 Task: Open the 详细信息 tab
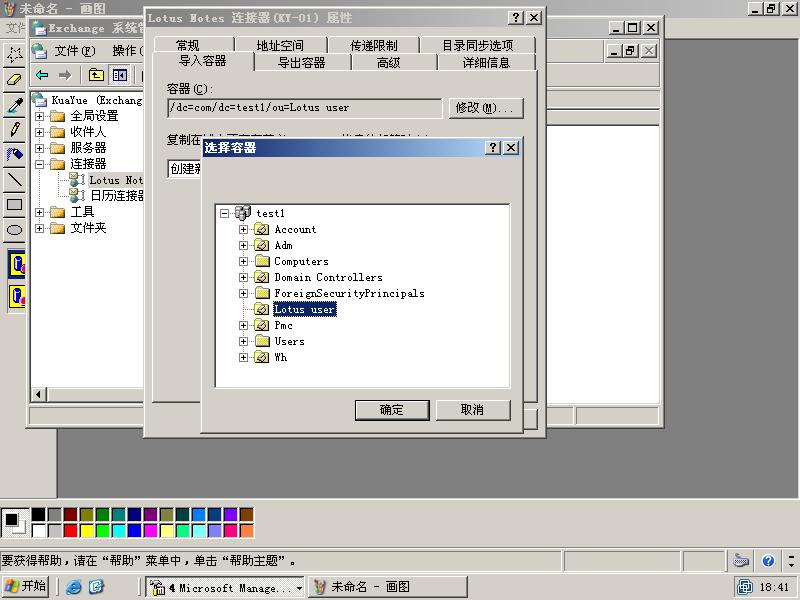pos(486,62)
